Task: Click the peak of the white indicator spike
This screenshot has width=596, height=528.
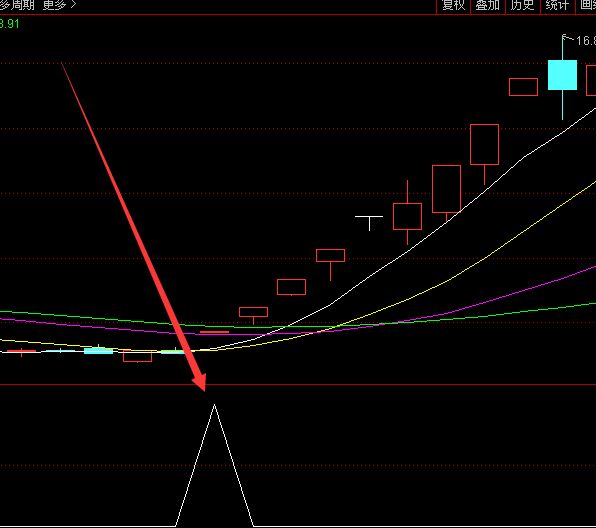Action: 214,405
